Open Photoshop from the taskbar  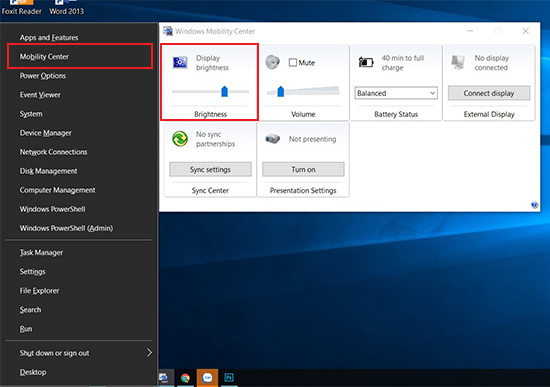point(229,378)
